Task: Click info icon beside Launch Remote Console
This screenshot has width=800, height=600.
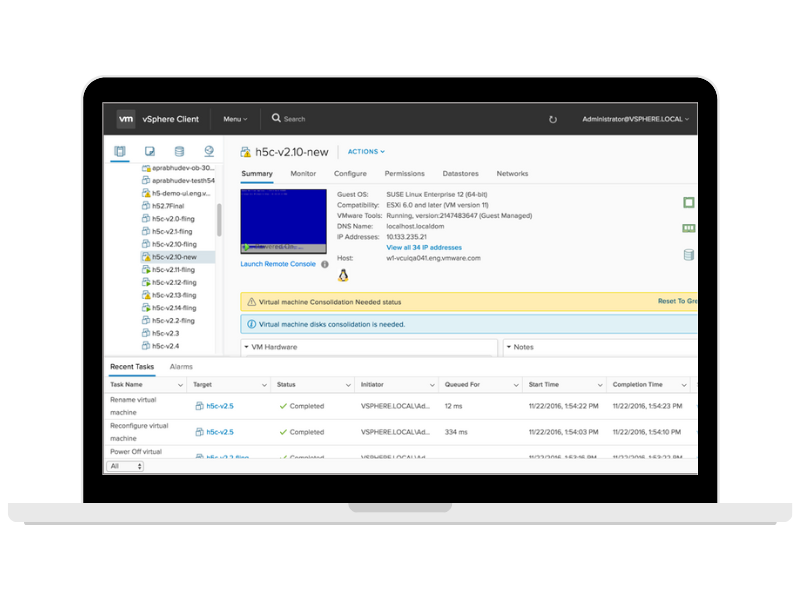Action: pyautogui.click(x=324, y=264)
